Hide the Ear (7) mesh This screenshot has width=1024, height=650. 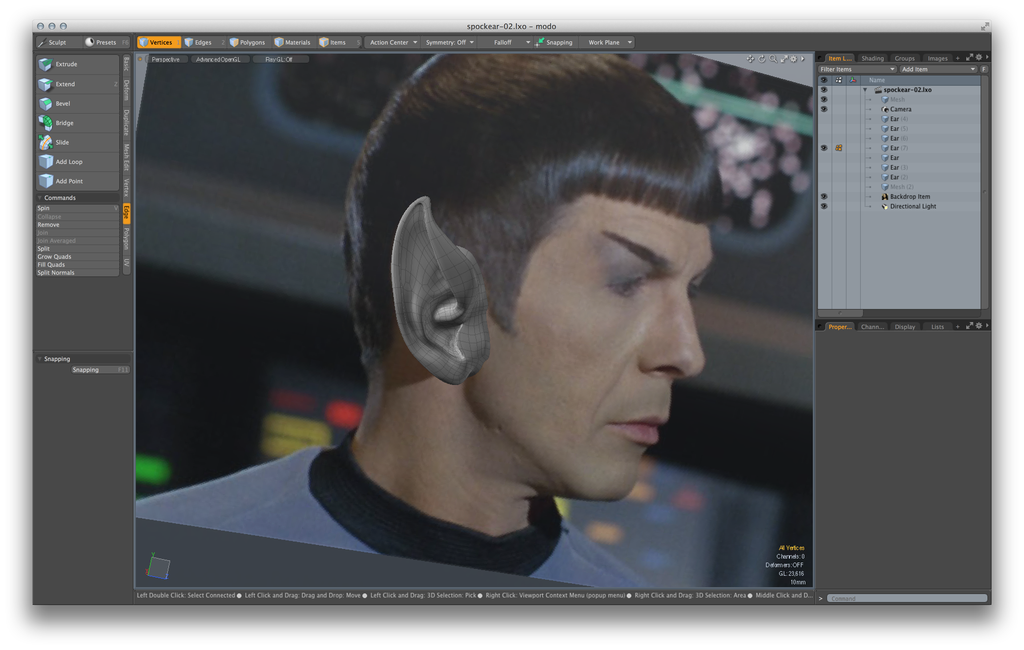coord(824,148)
